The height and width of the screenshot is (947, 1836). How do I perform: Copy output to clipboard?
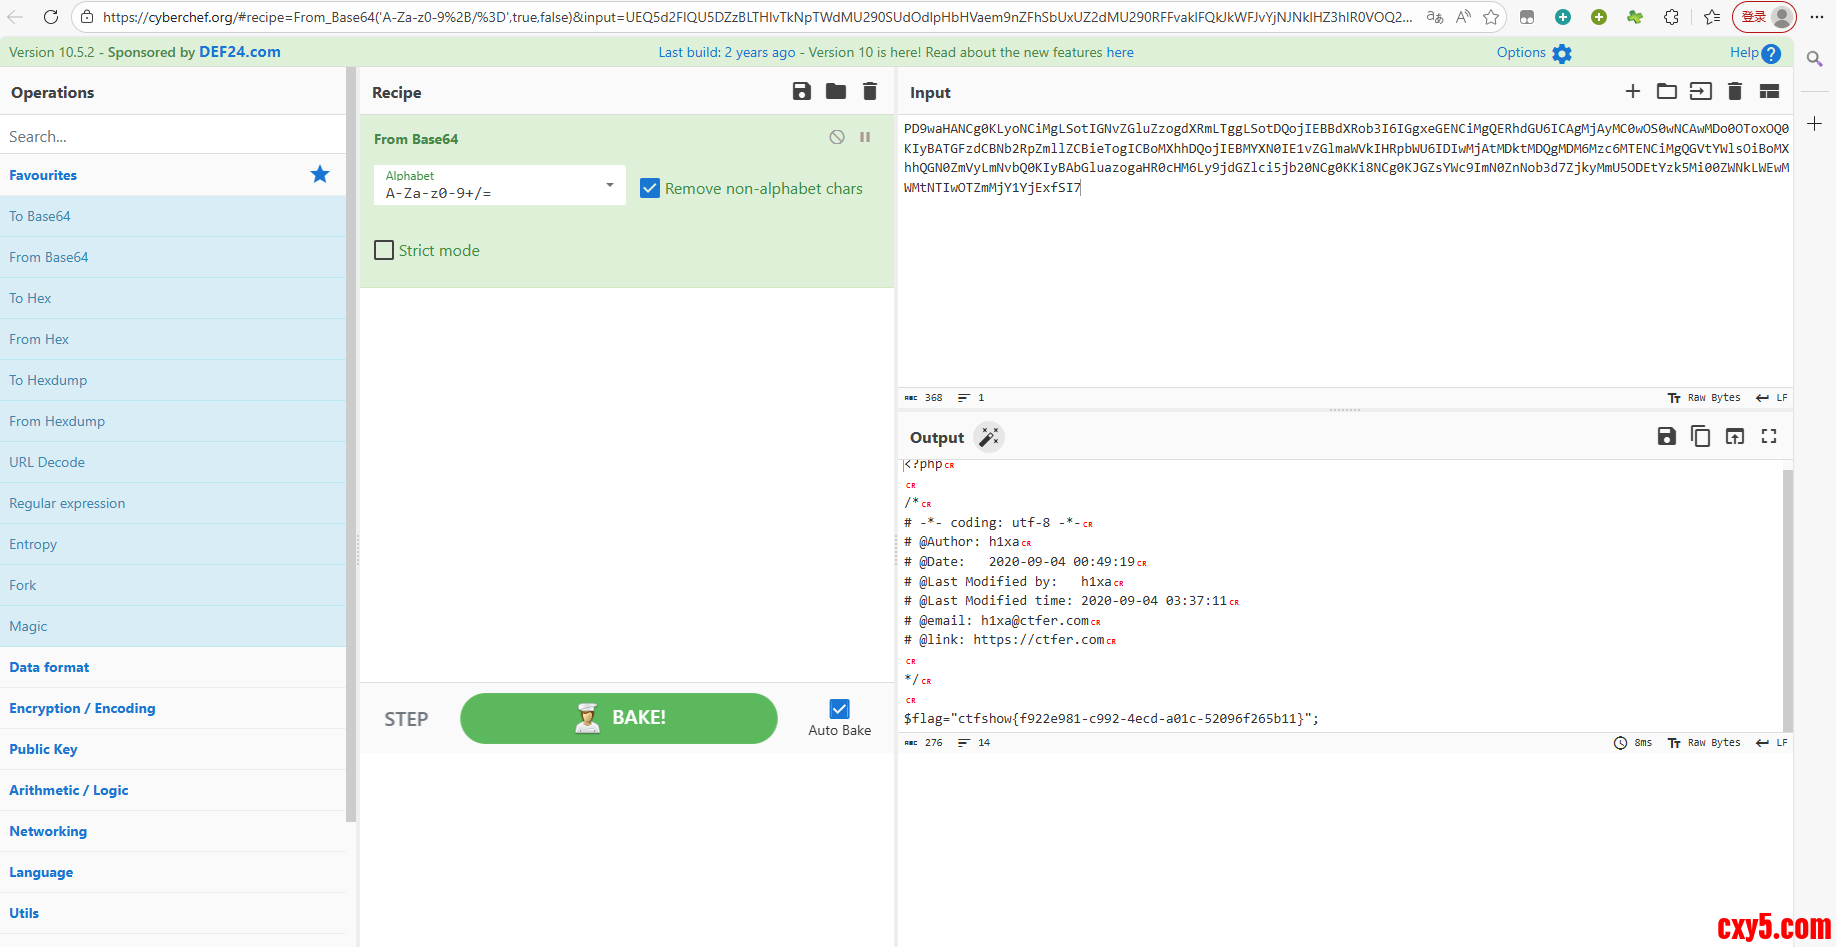(x=1700, y=436)
